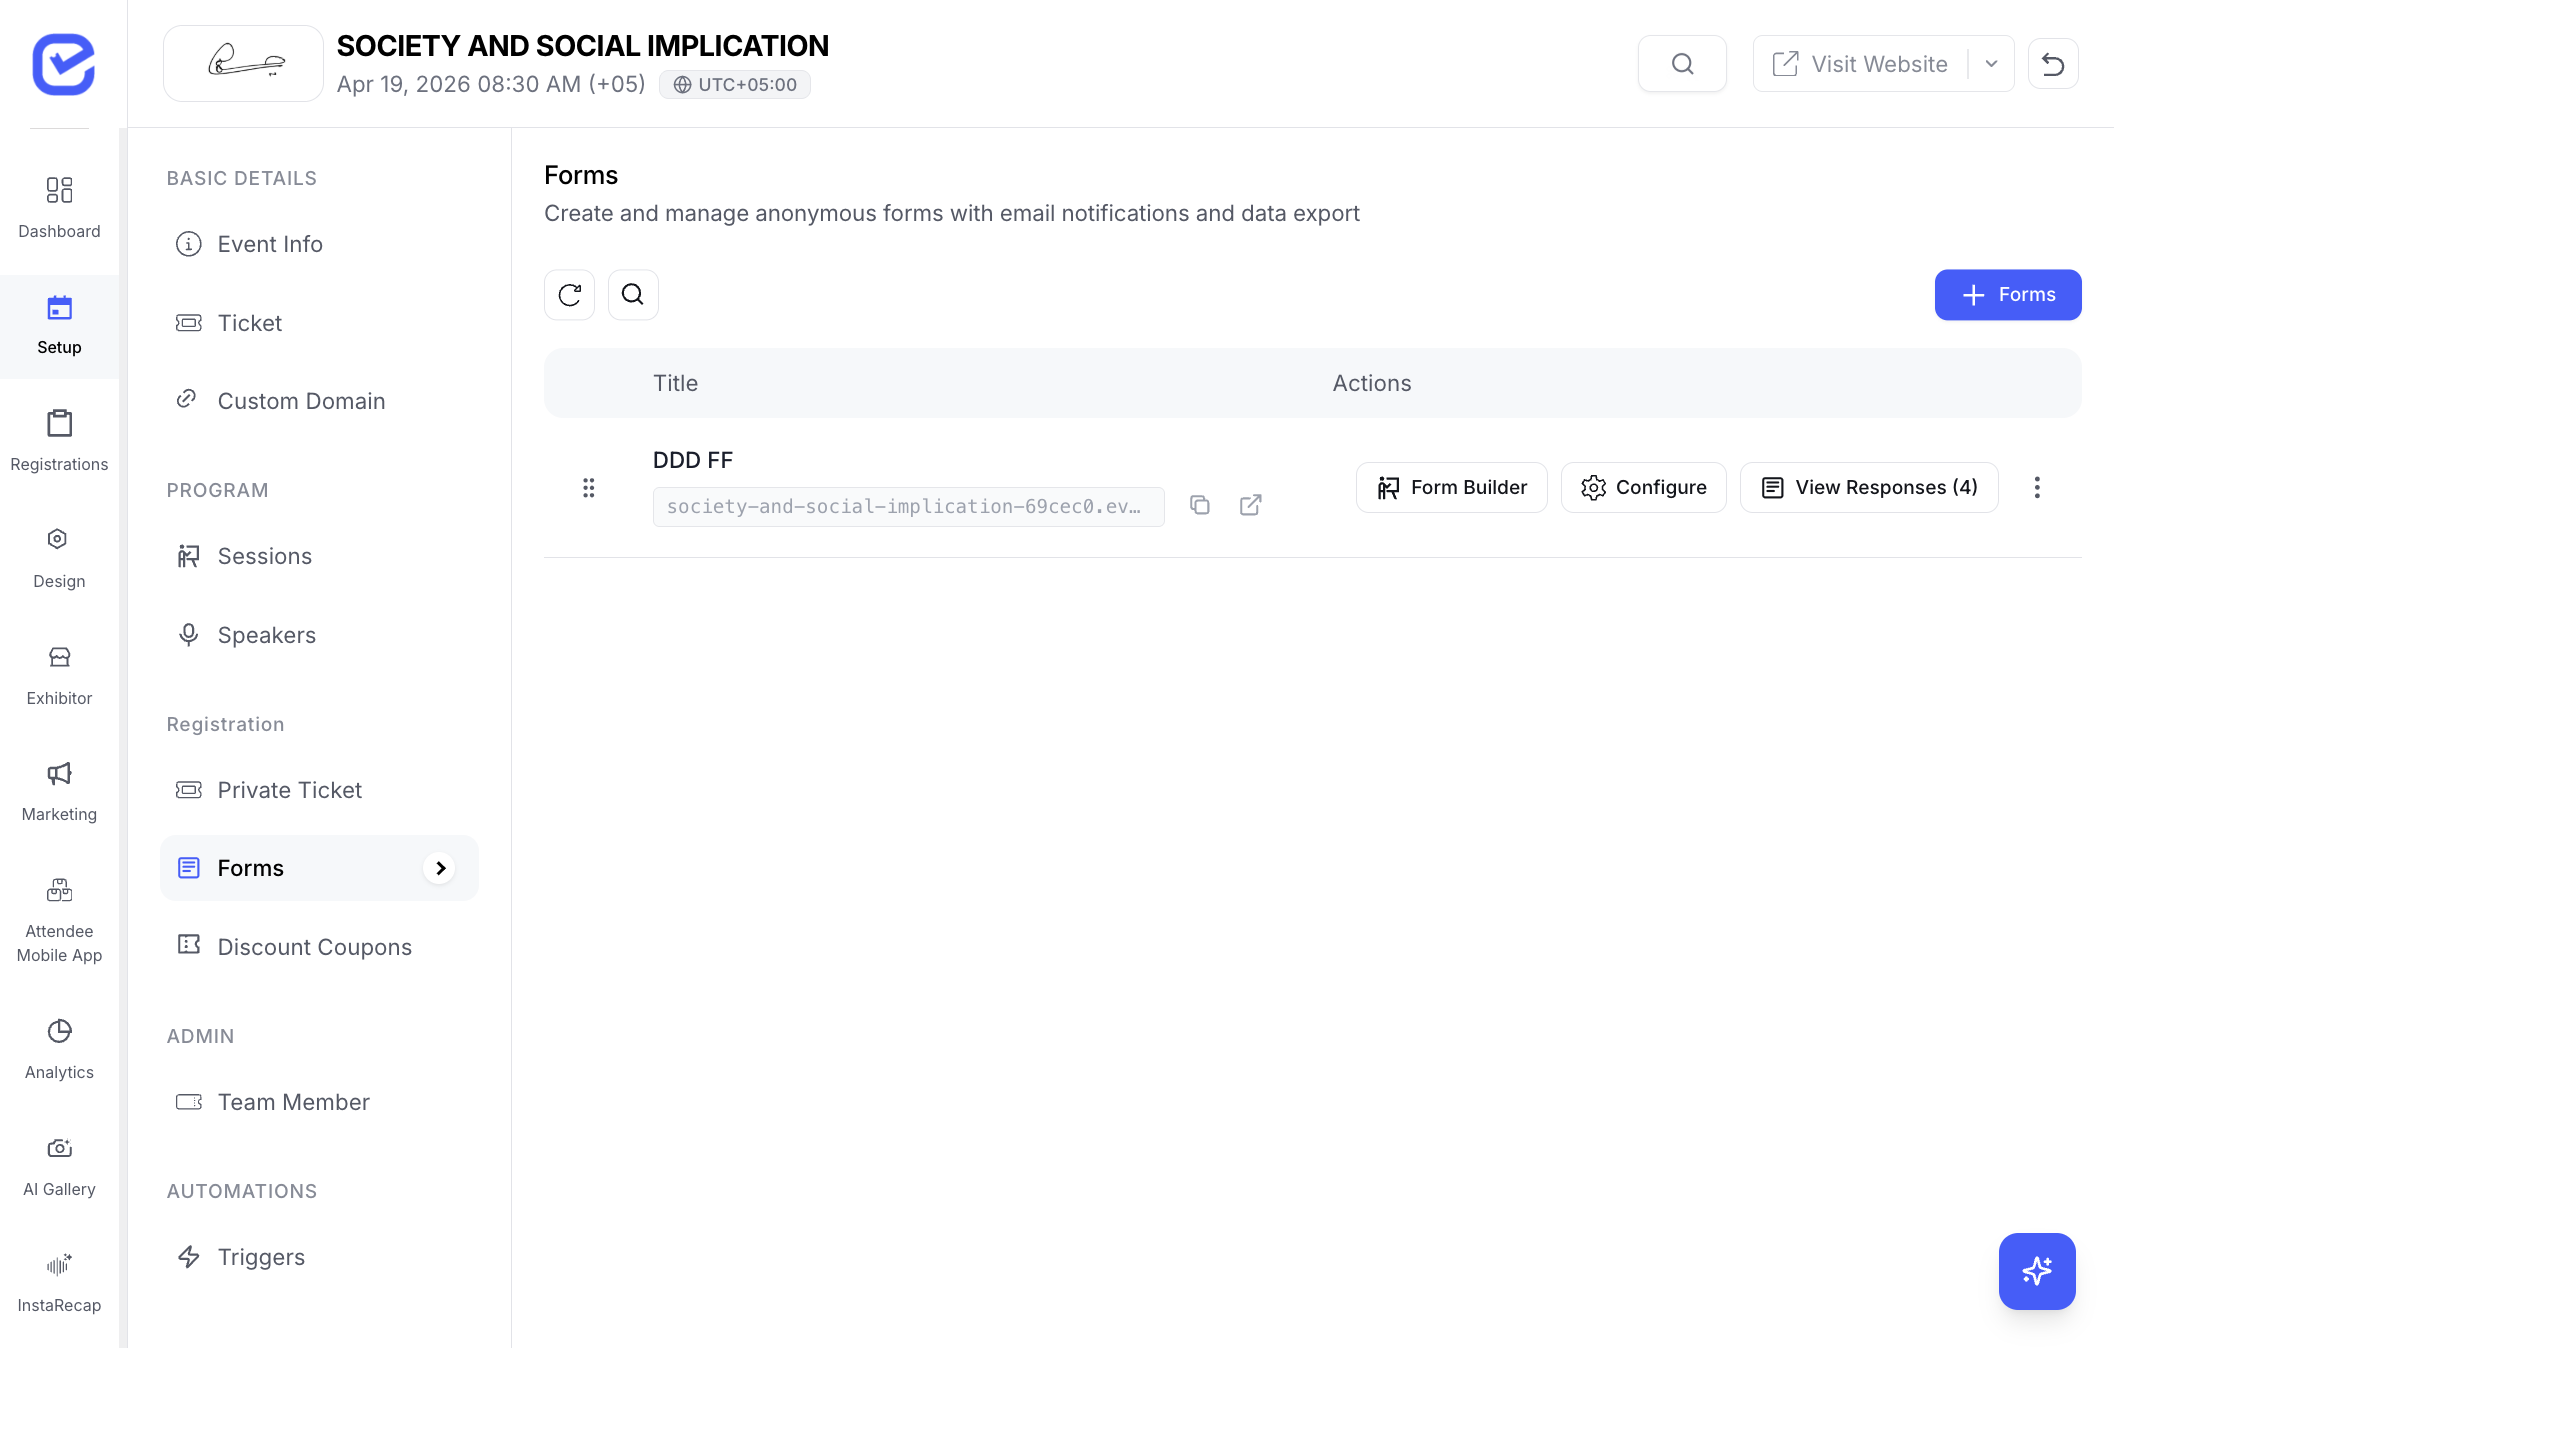Select Forms in setup menu
The image size is (2560, 1440).
coord(320,868)
